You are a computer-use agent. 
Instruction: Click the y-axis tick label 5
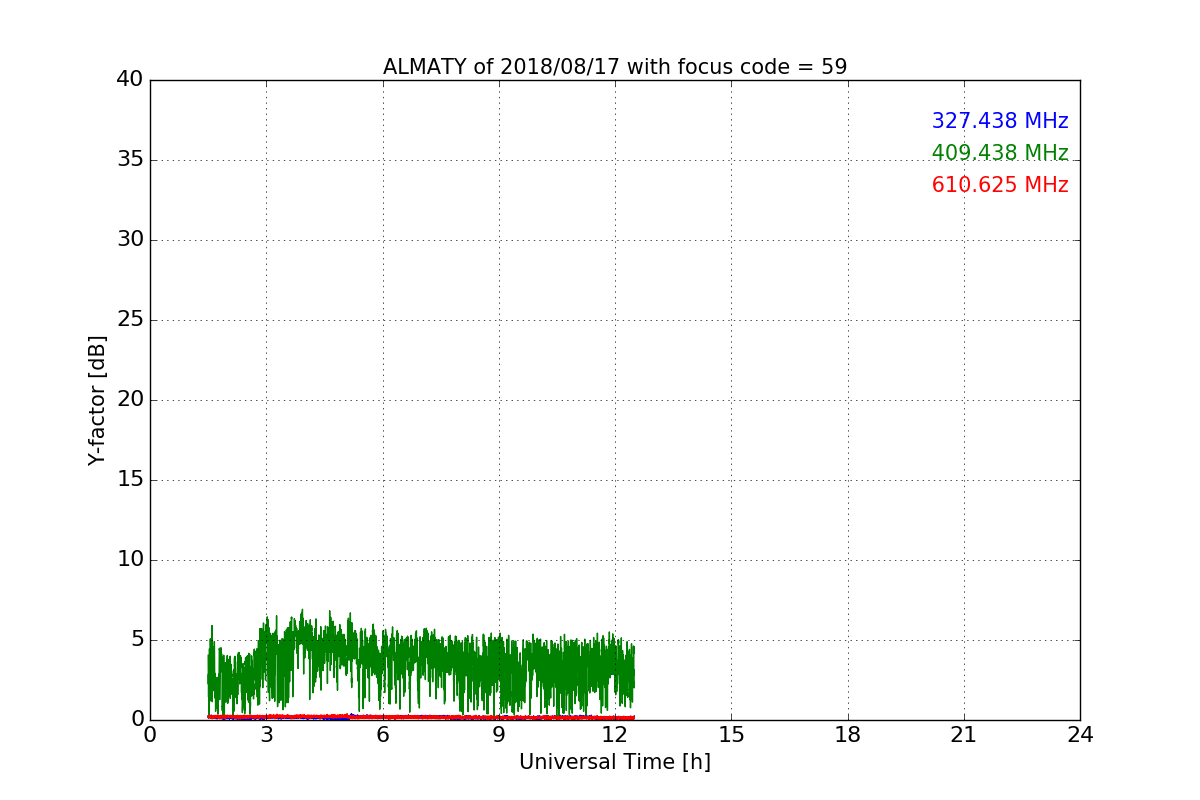click(x=136, y=640)
